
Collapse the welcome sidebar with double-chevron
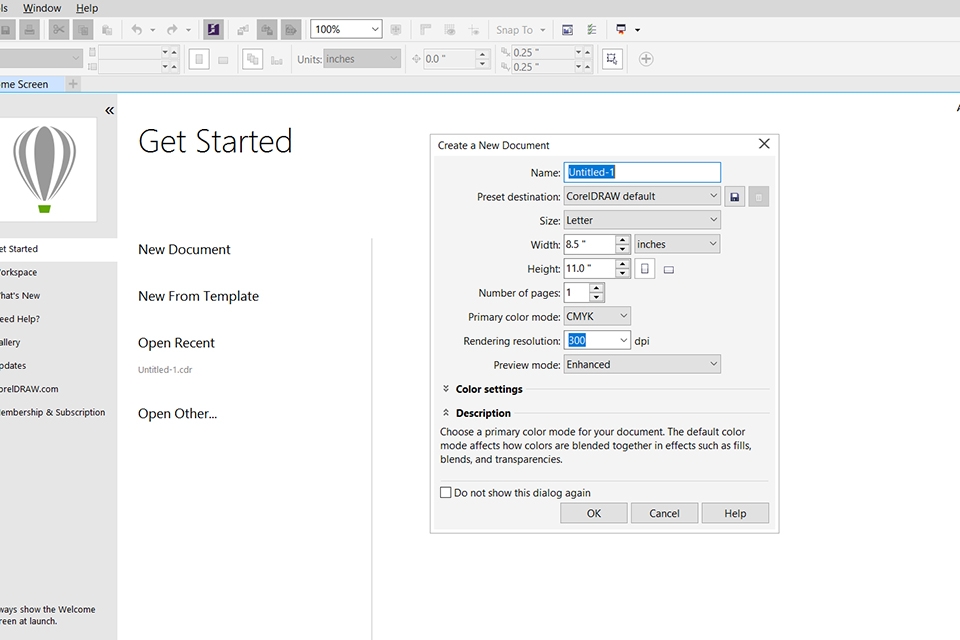[x=109, y=110]
